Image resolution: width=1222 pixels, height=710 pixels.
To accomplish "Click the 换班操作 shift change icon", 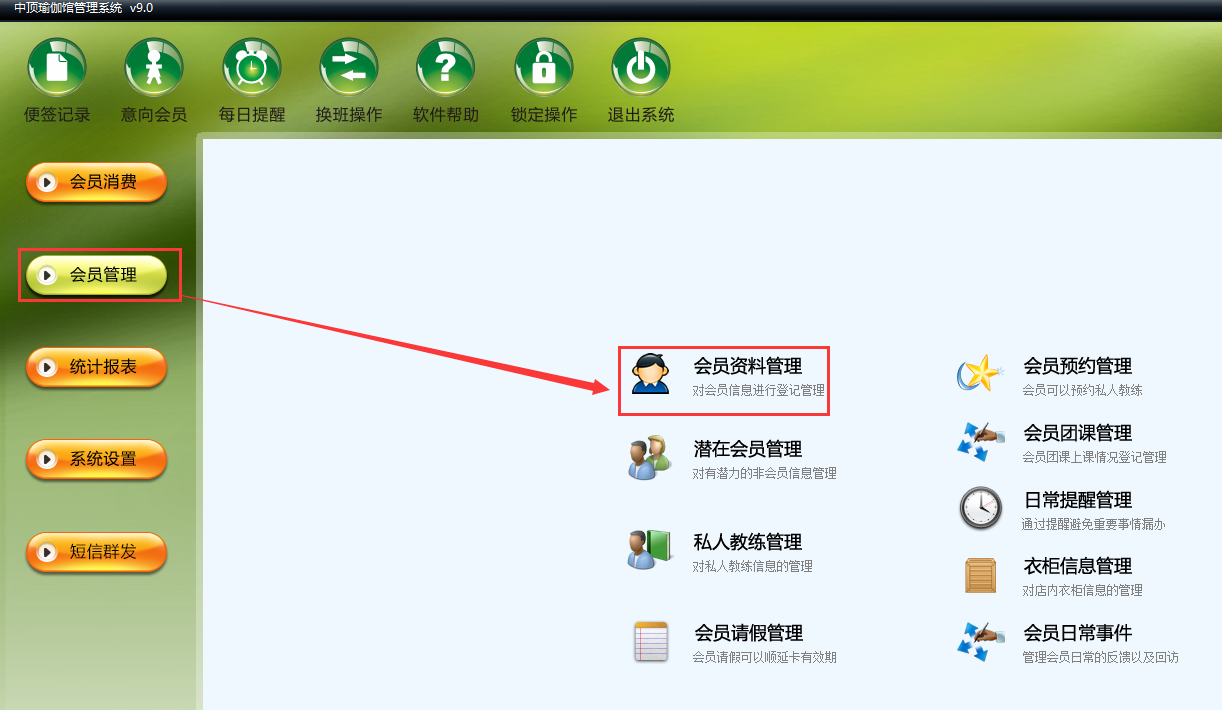I will [x=349, y=67].
